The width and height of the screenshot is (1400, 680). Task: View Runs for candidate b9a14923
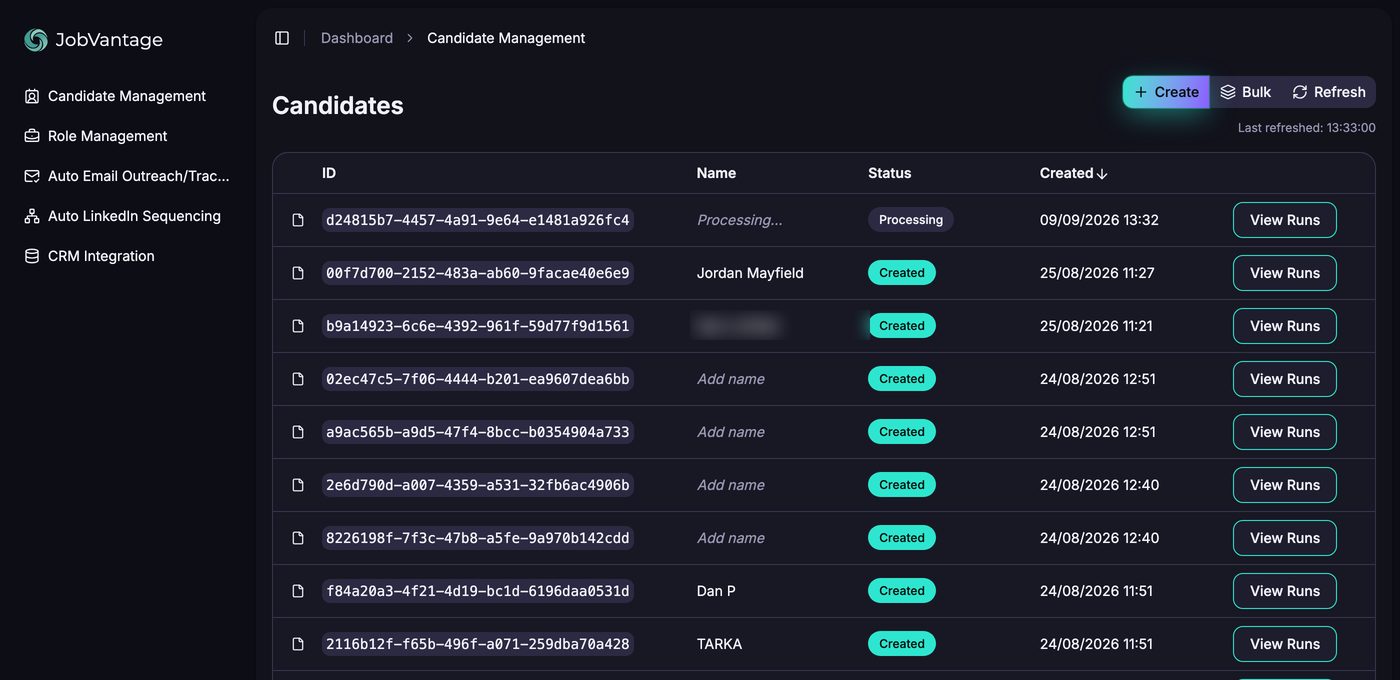coord(1285,326)
